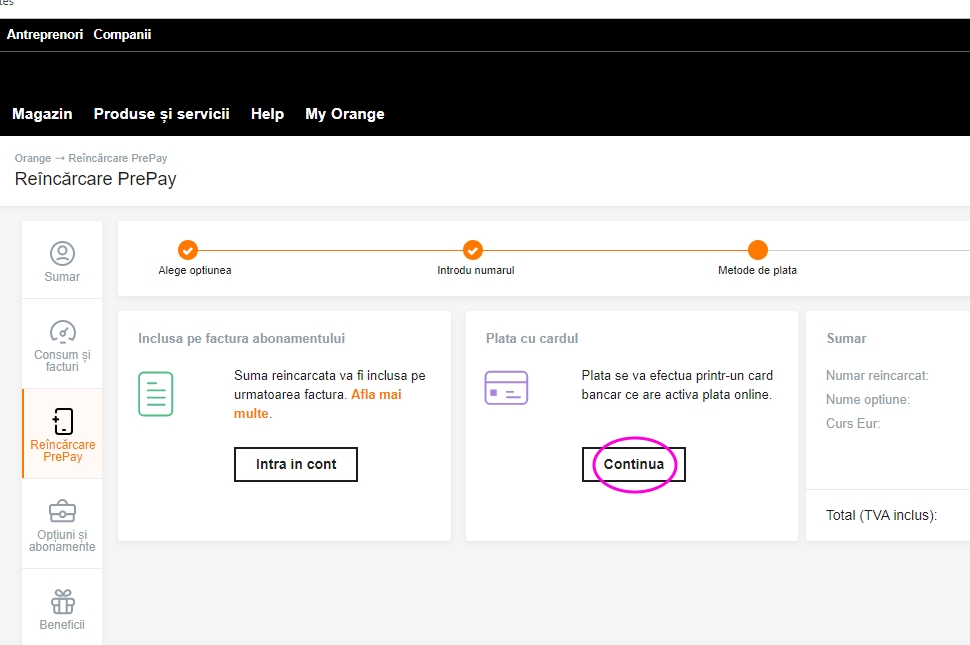
Task: Click the purple credit card icon
Action: point(506,388)
